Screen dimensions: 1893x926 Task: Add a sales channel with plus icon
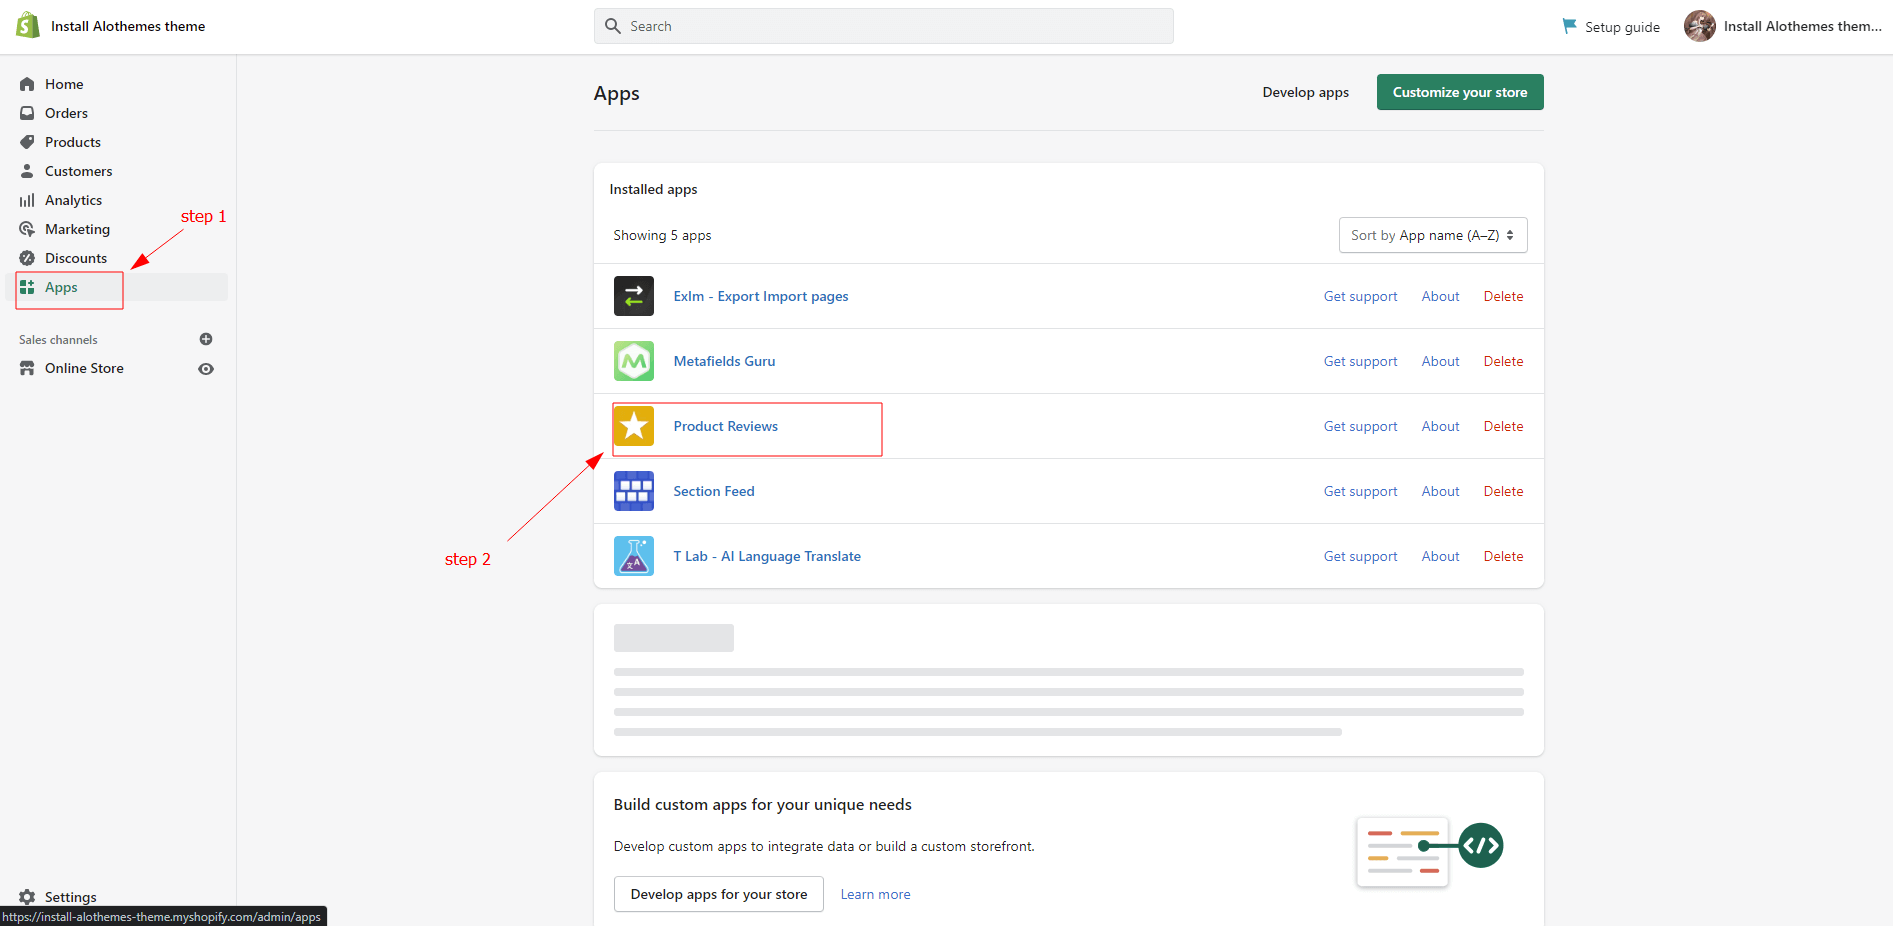click(206, 339)
